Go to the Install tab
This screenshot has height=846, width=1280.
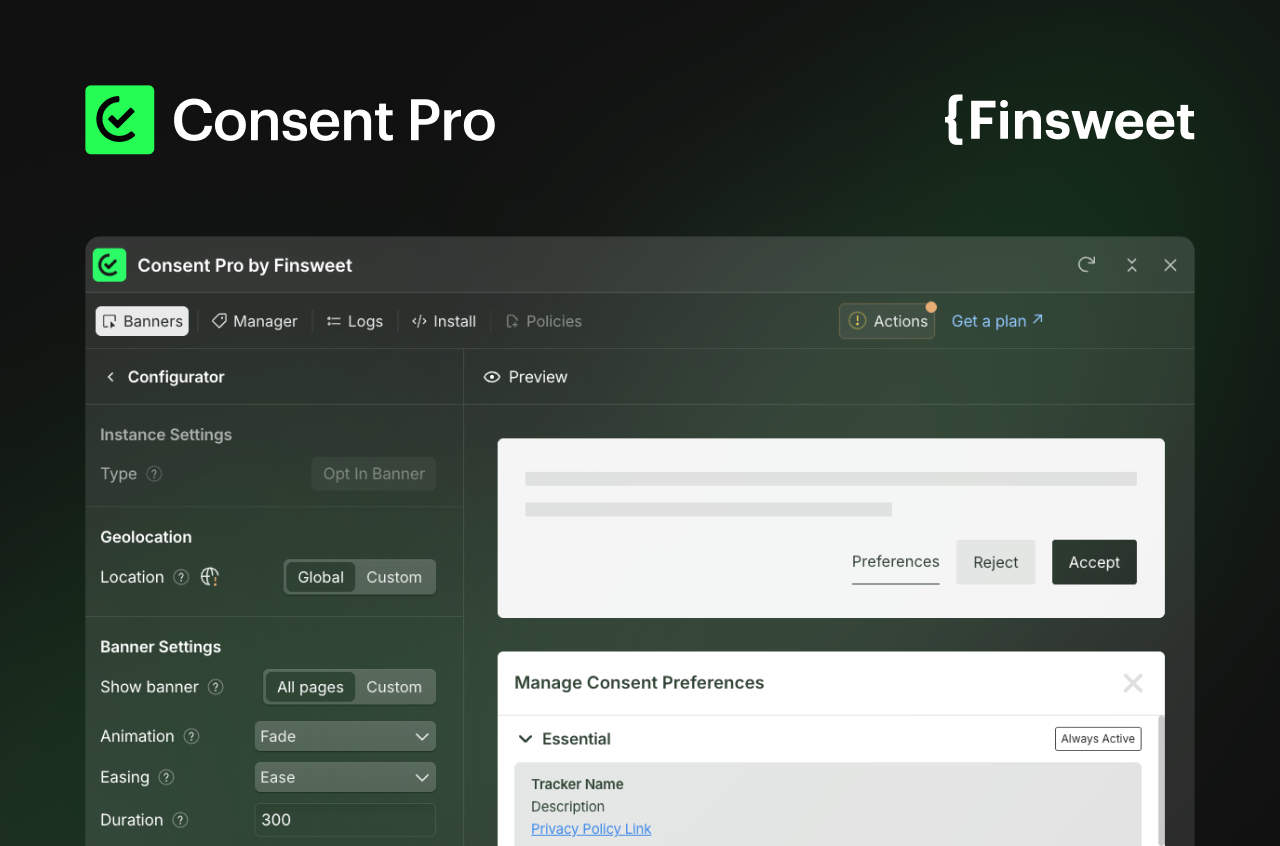444,321
